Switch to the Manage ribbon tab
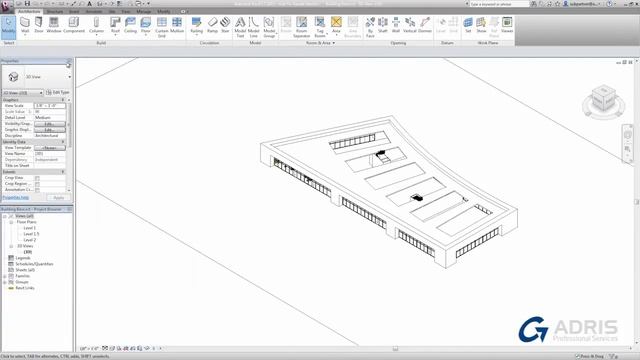Screen dimensions: 640x360 click(x=144, y=11)
